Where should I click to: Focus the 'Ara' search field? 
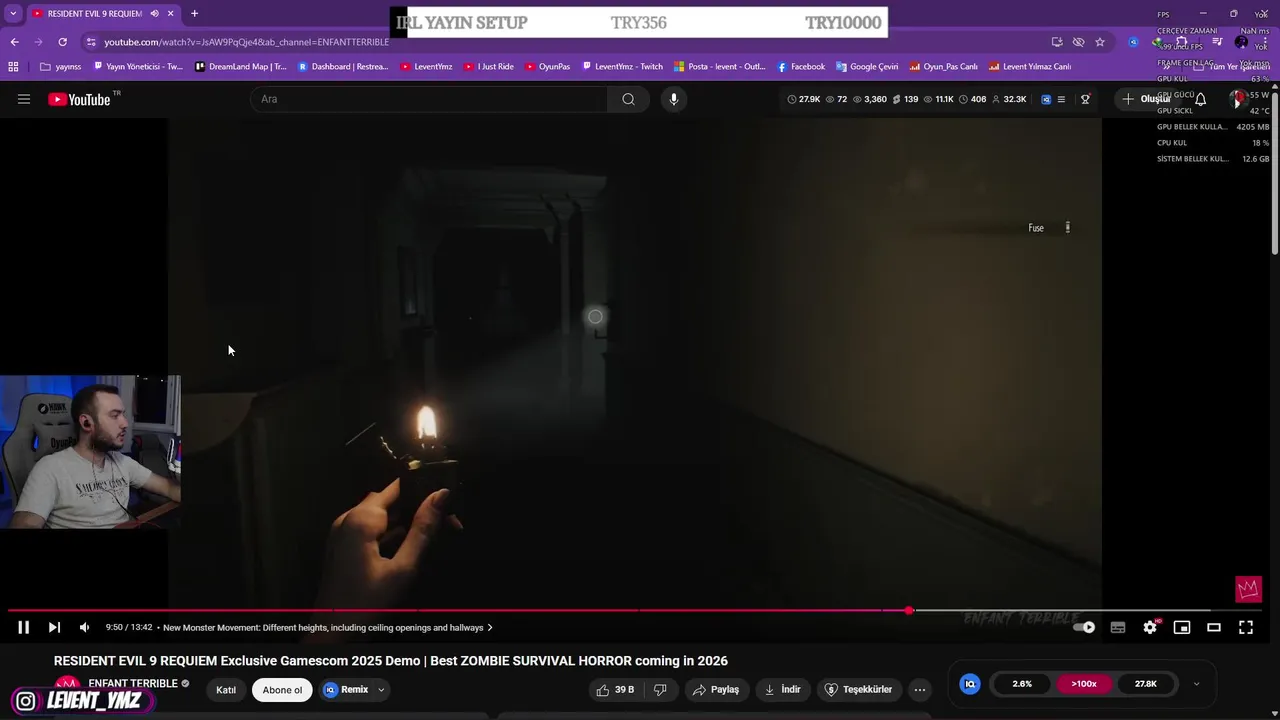(429, 99)
